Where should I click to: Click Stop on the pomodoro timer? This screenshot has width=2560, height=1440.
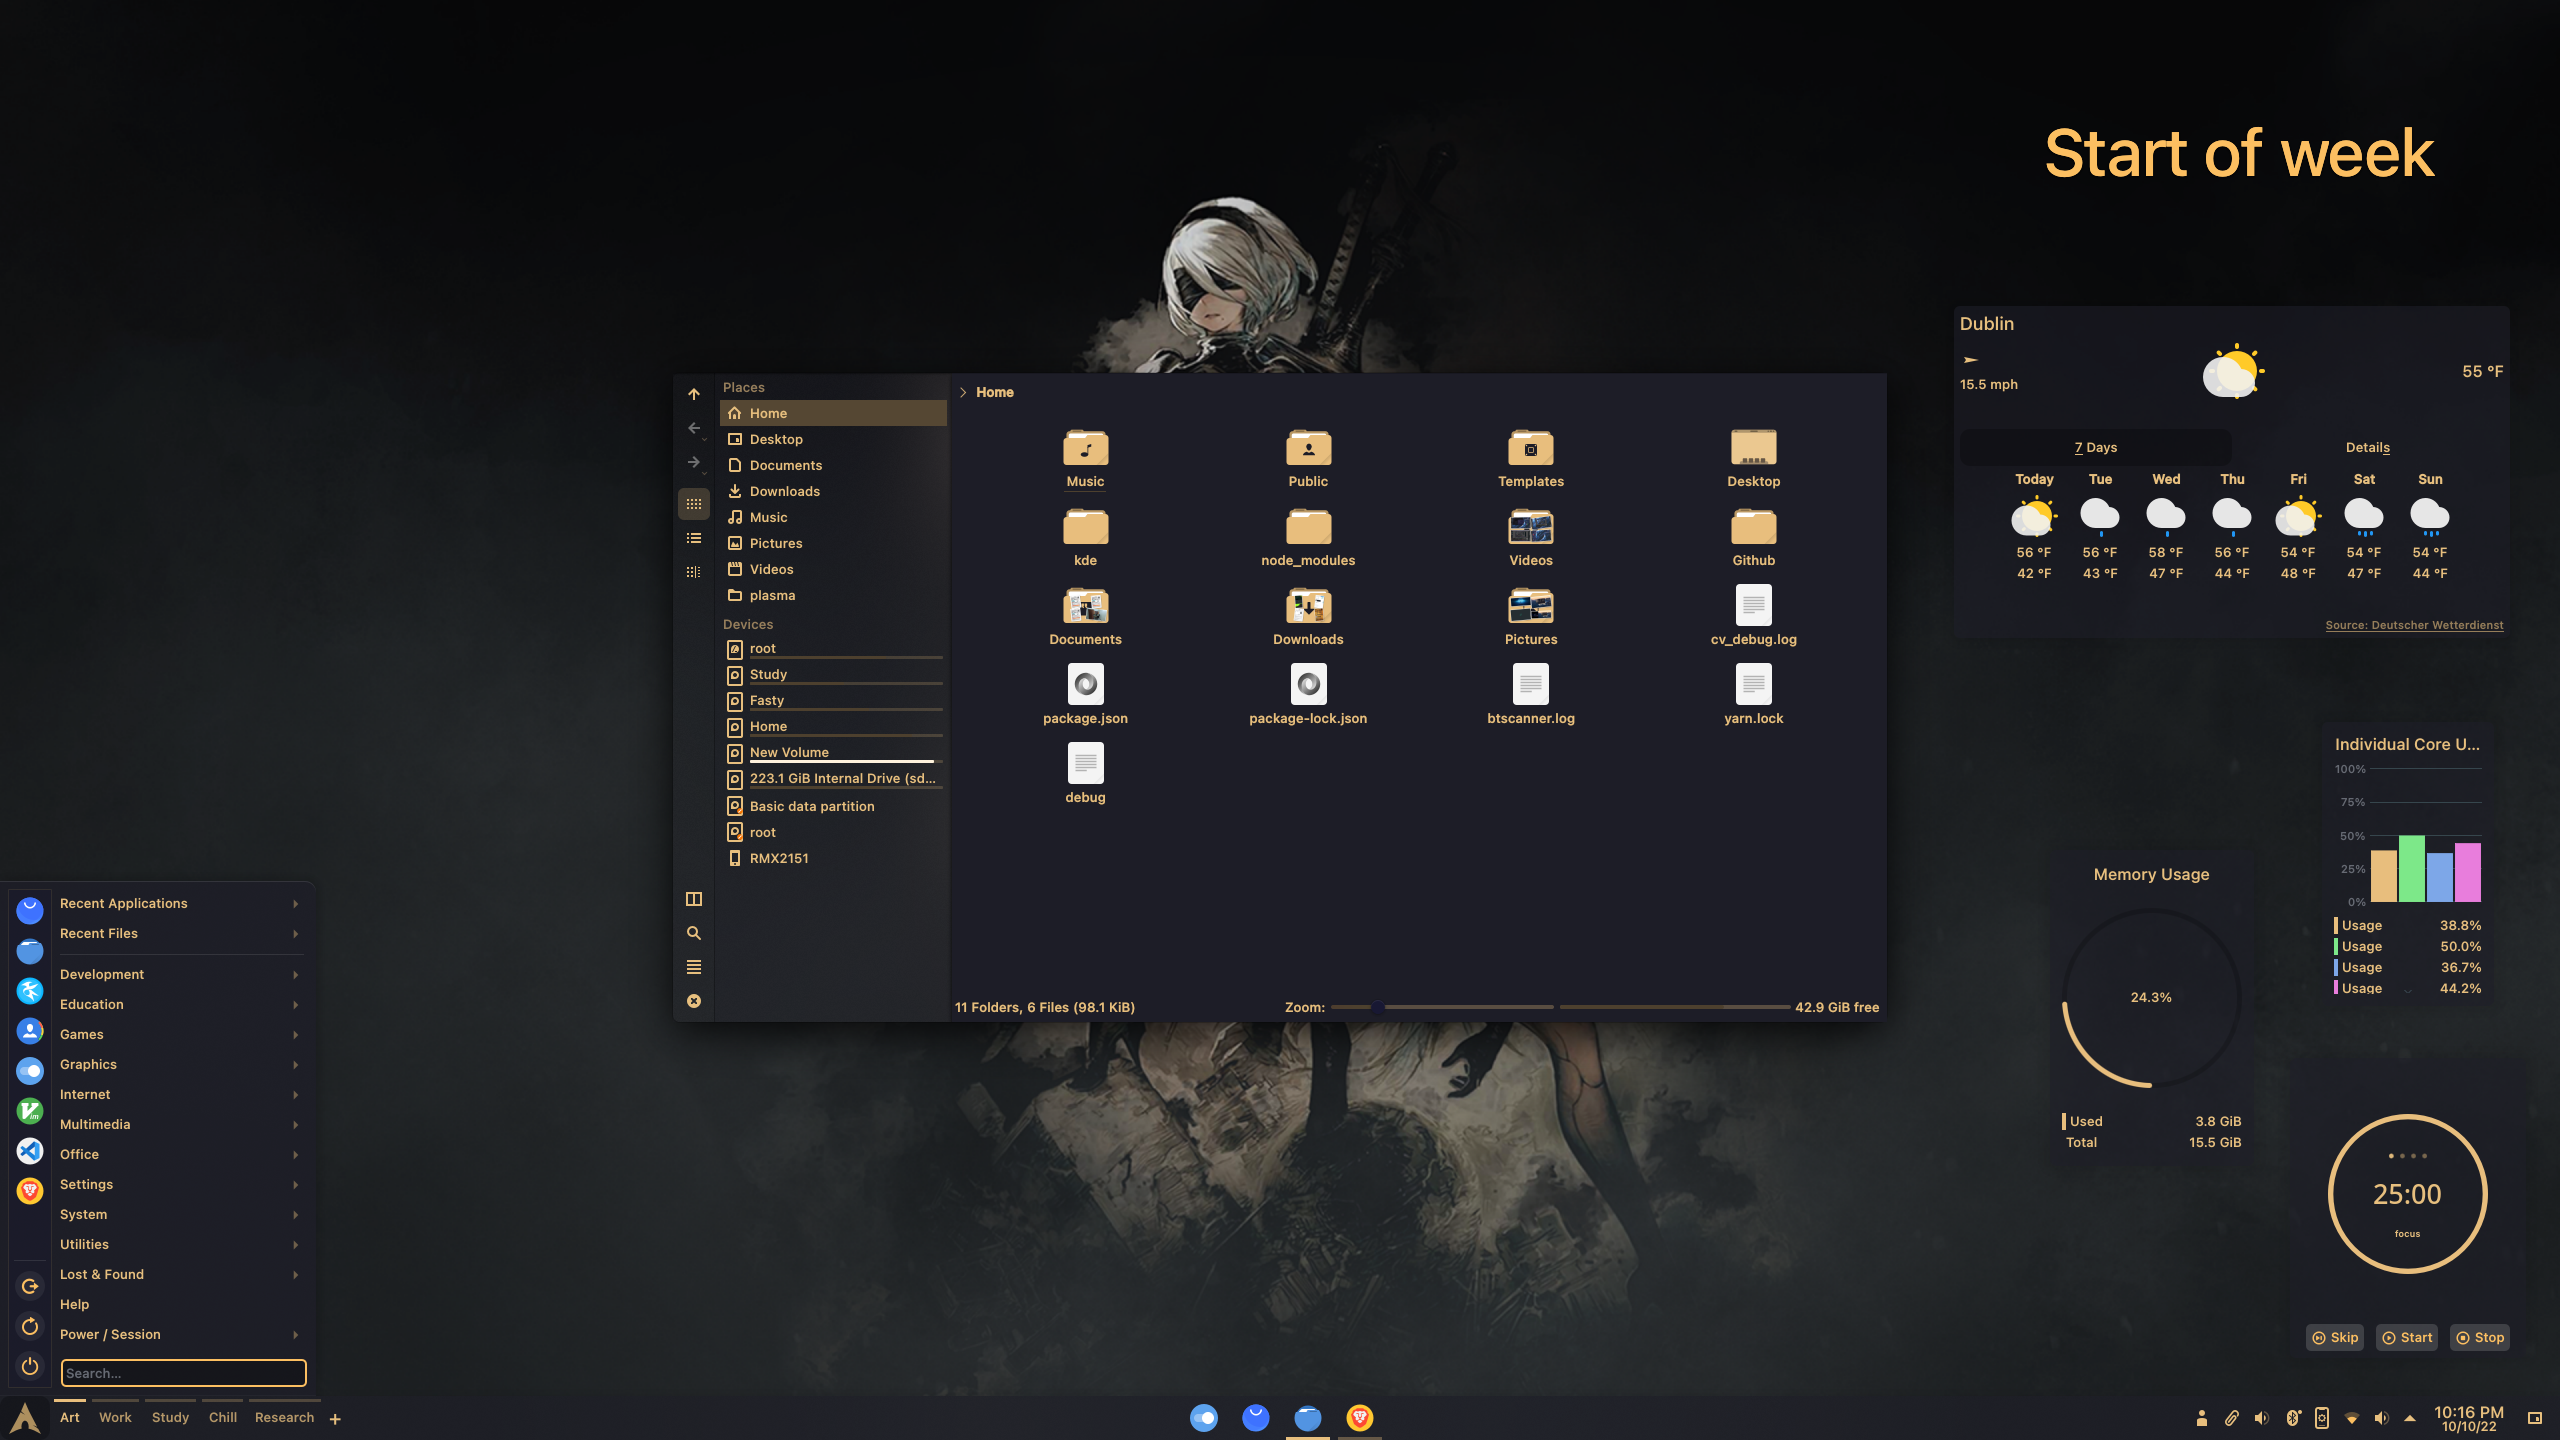2480,1337
